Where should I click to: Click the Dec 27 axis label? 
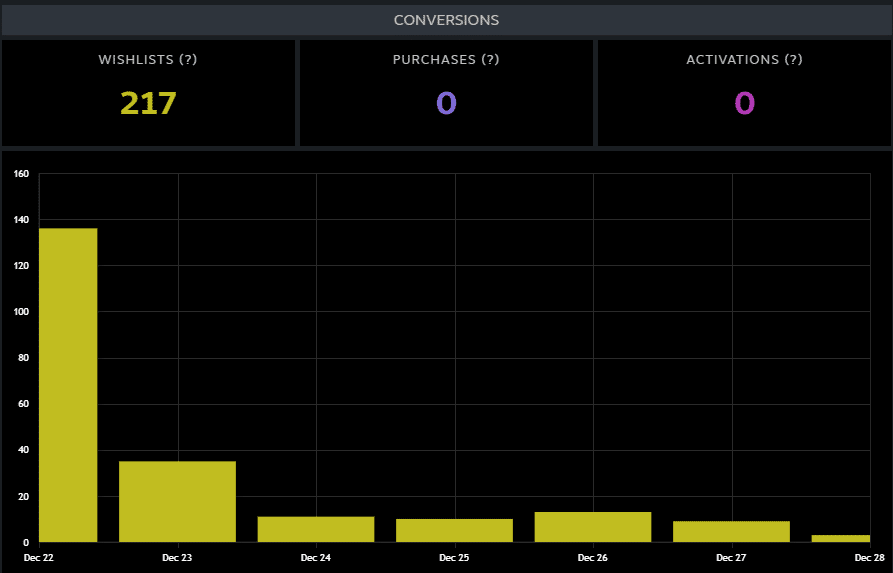731,558
